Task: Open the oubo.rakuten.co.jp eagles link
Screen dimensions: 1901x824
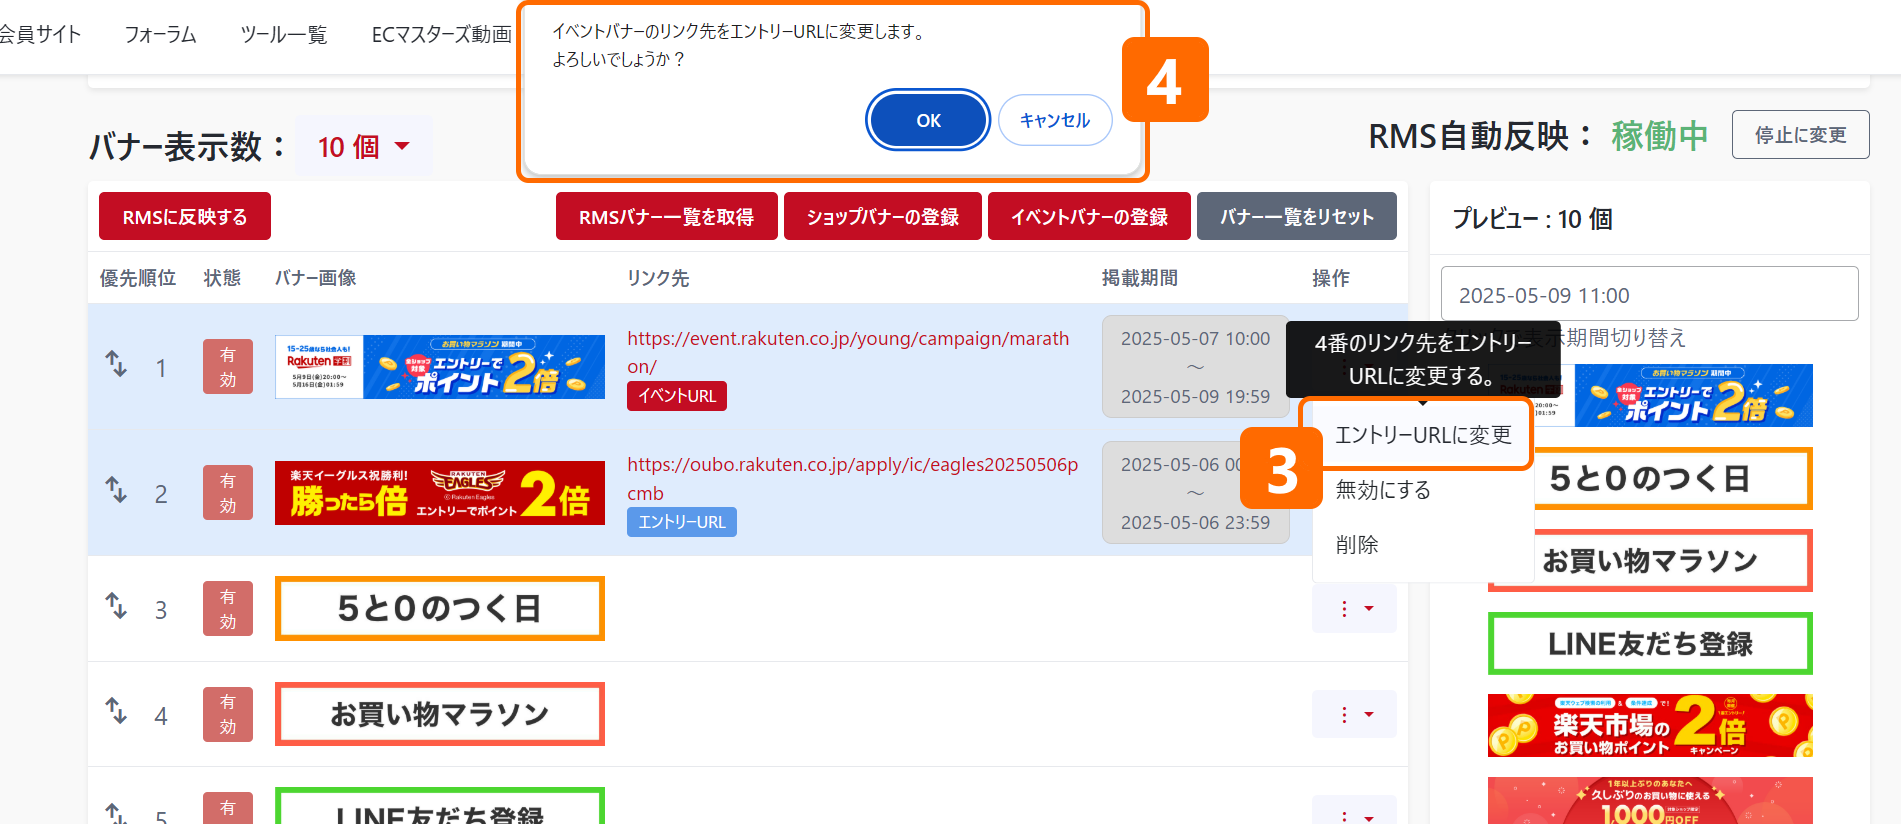Action: 853,478
